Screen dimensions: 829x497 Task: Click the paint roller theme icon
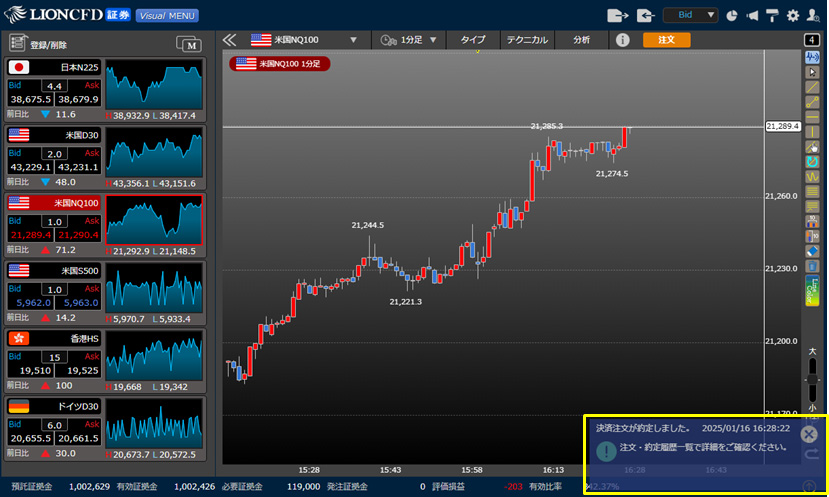click(772, 15)
